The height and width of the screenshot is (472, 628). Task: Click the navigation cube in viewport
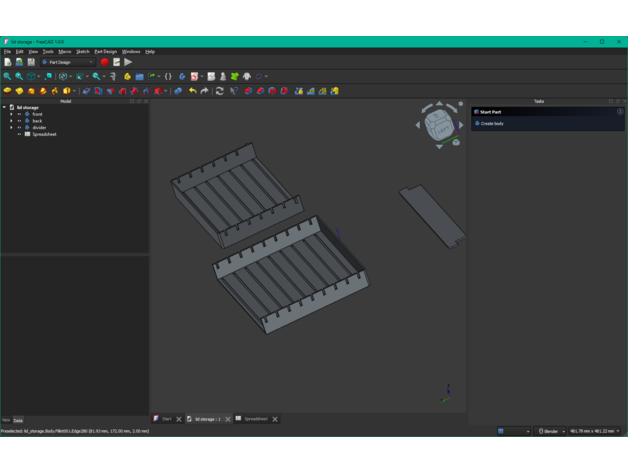[438, 124]
